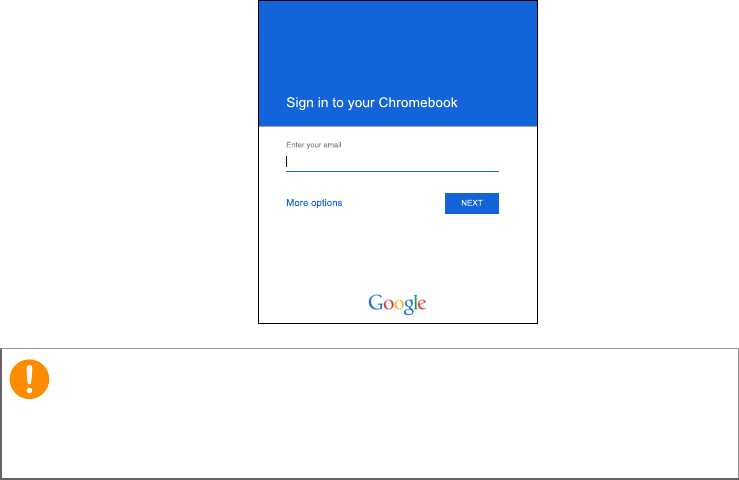This screenshot has width=739, height=480.
Task: Click the NEXT button
Action: [x=472, y=203]
